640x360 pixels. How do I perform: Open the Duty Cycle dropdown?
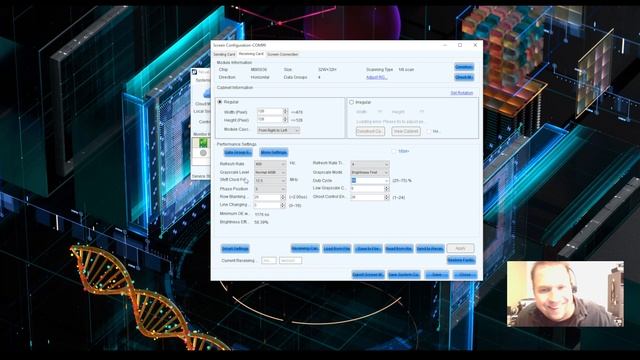coord(370,180)
